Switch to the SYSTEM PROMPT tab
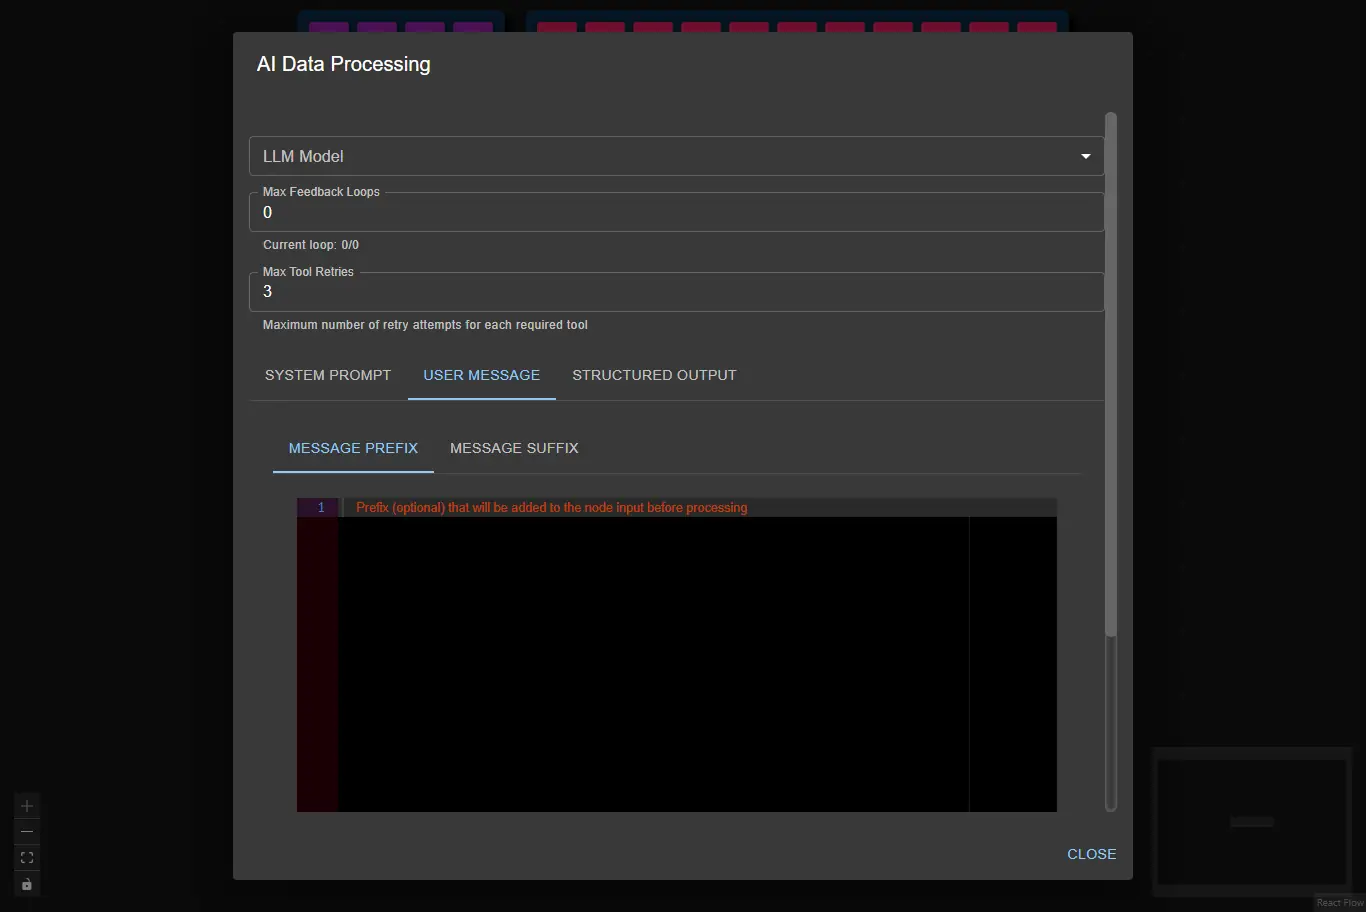1366x912 pixels. [x=327, y=375]
